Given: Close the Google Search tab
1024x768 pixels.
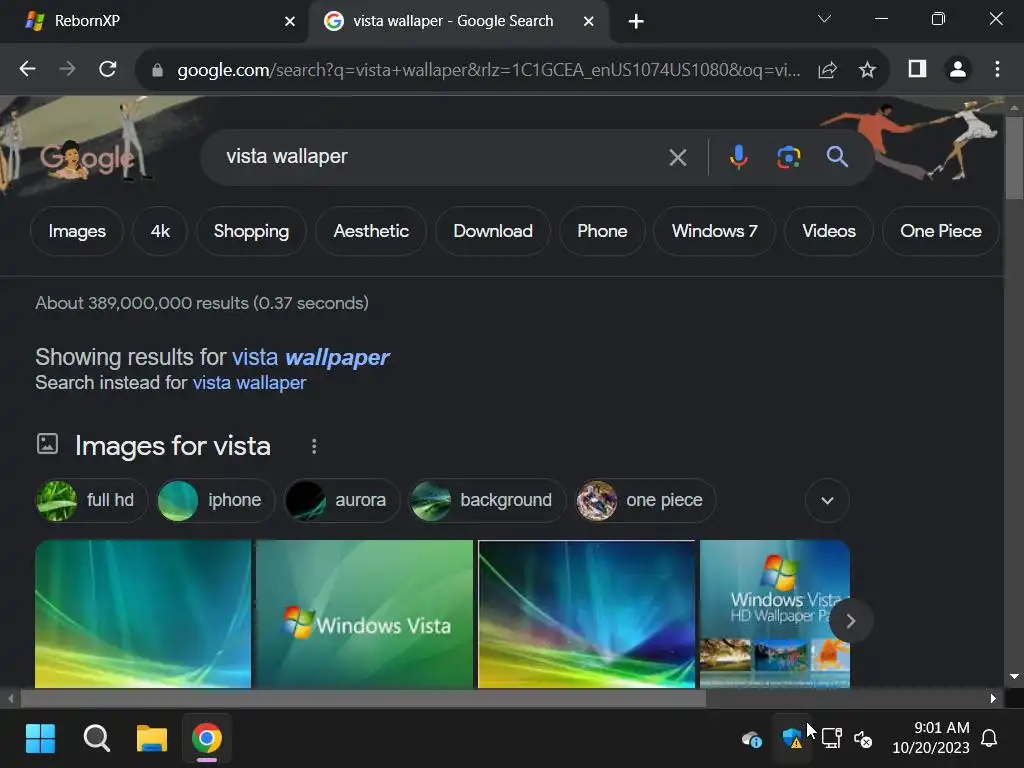Looking at the screenshot, I should pos(588,22).
